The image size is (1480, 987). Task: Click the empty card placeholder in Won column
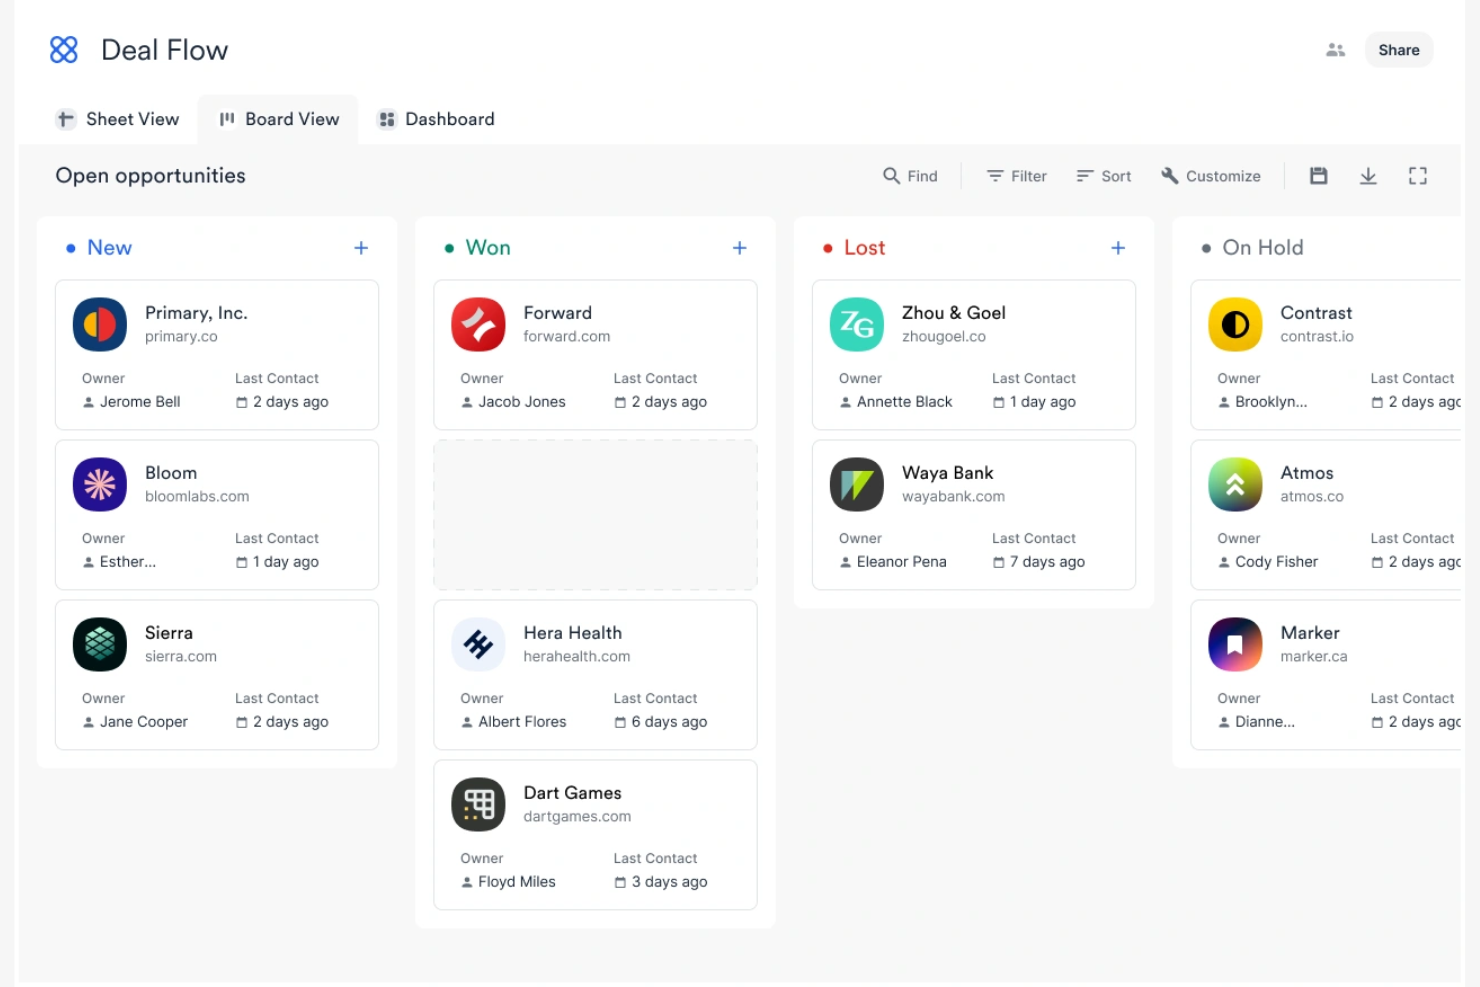pyautogui.click(x=595, y=514)
